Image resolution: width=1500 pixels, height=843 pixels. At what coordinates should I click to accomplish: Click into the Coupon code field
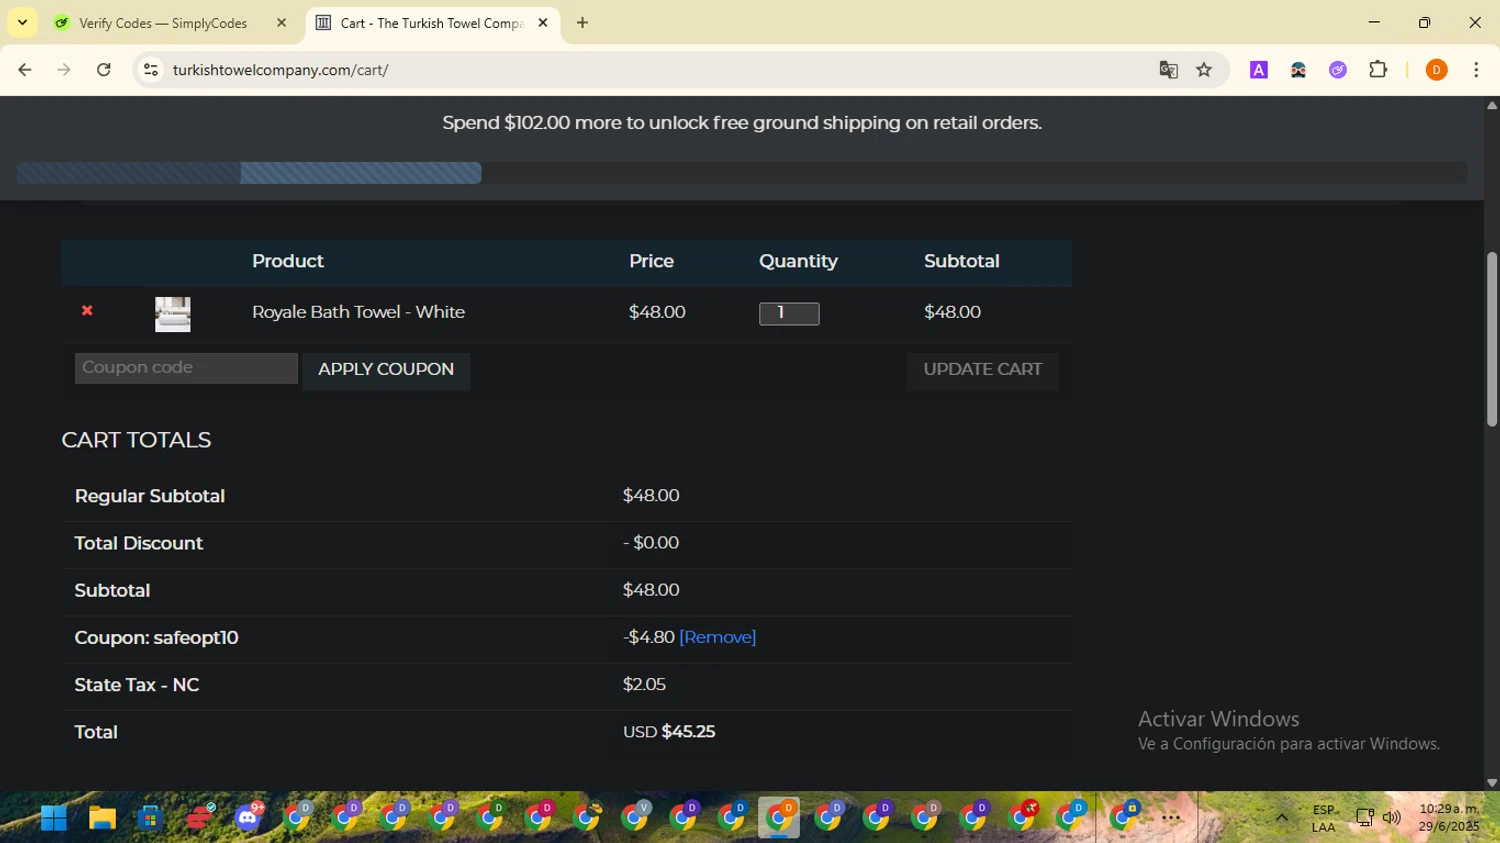point(186,368)
